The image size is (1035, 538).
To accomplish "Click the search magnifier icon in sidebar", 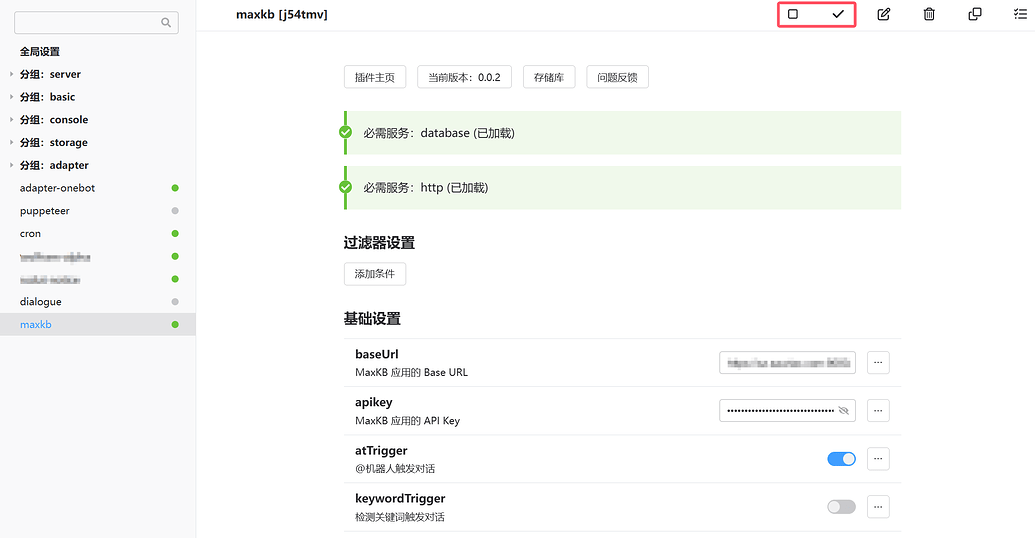I will pyautogui.click(x=166, y=22).
